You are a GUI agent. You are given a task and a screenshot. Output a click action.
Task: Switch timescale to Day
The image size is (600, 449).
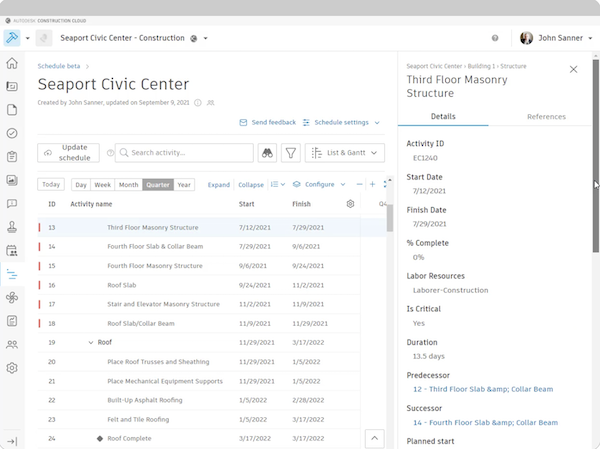click(x=81, y=185)
